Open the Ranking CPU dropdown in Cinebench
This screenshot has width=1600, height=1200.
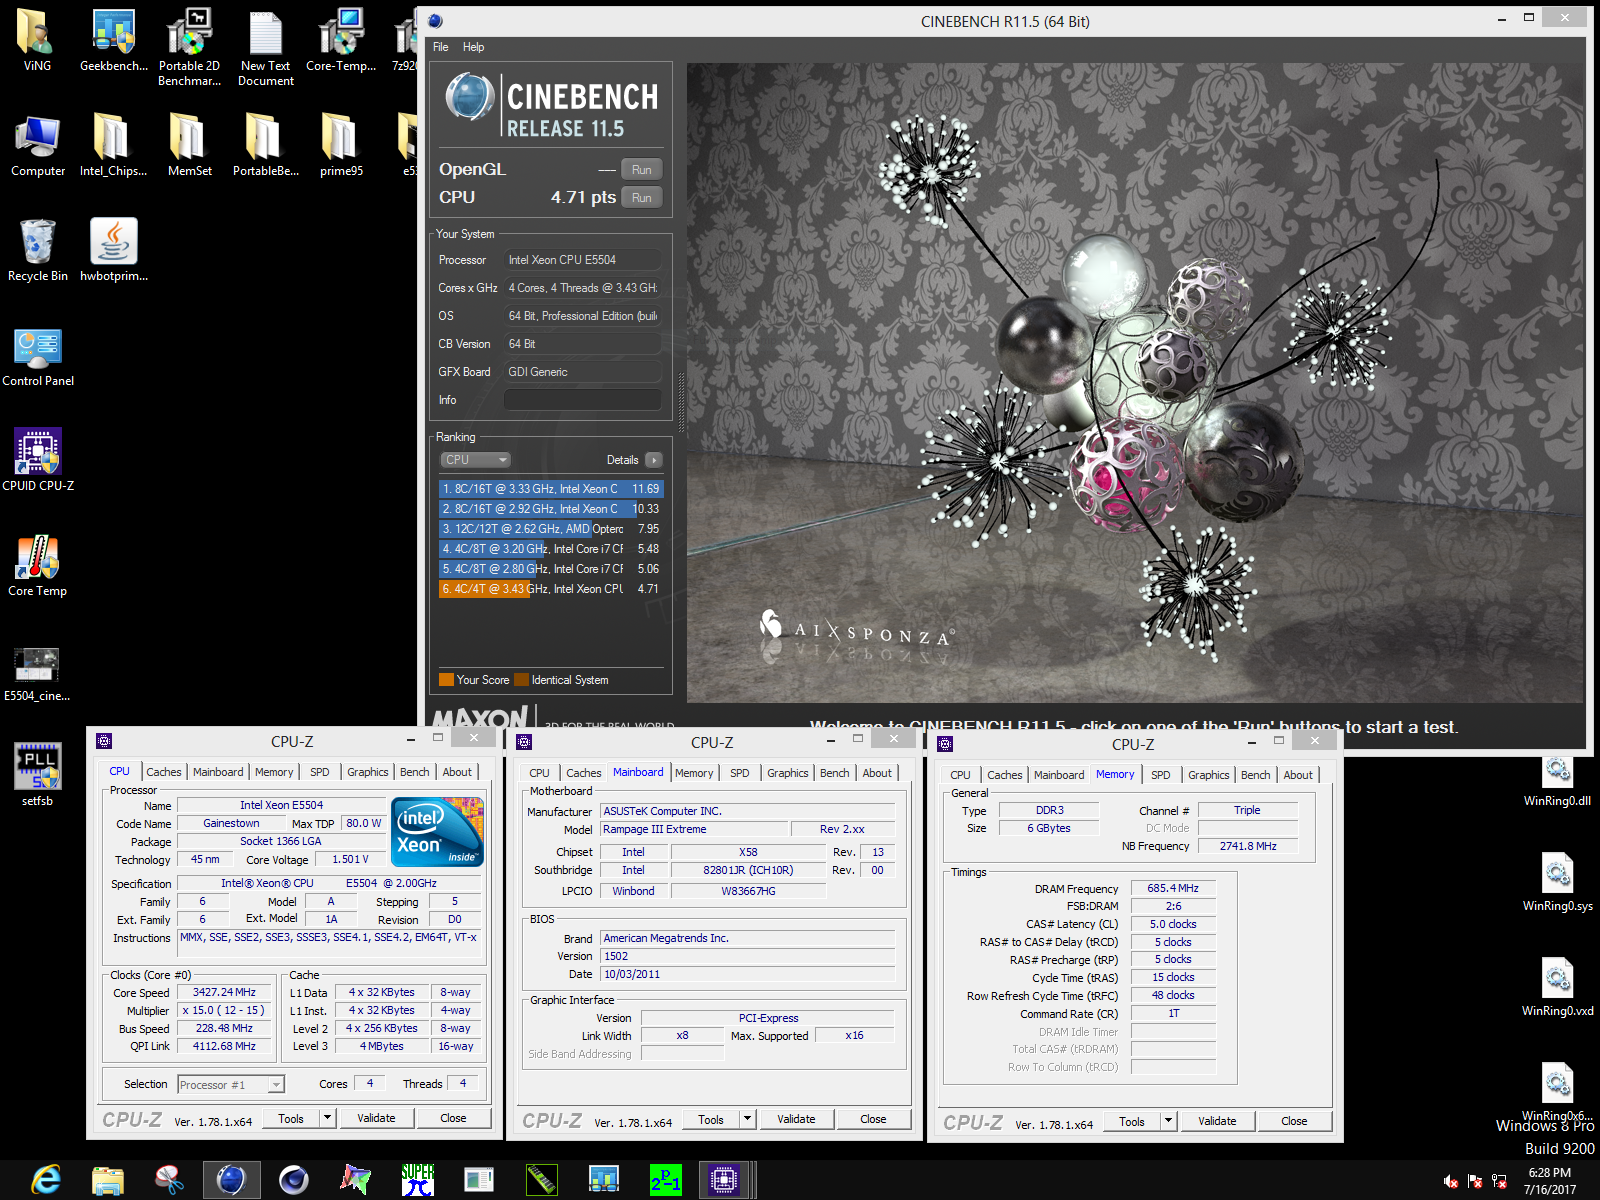pos(476,460)
